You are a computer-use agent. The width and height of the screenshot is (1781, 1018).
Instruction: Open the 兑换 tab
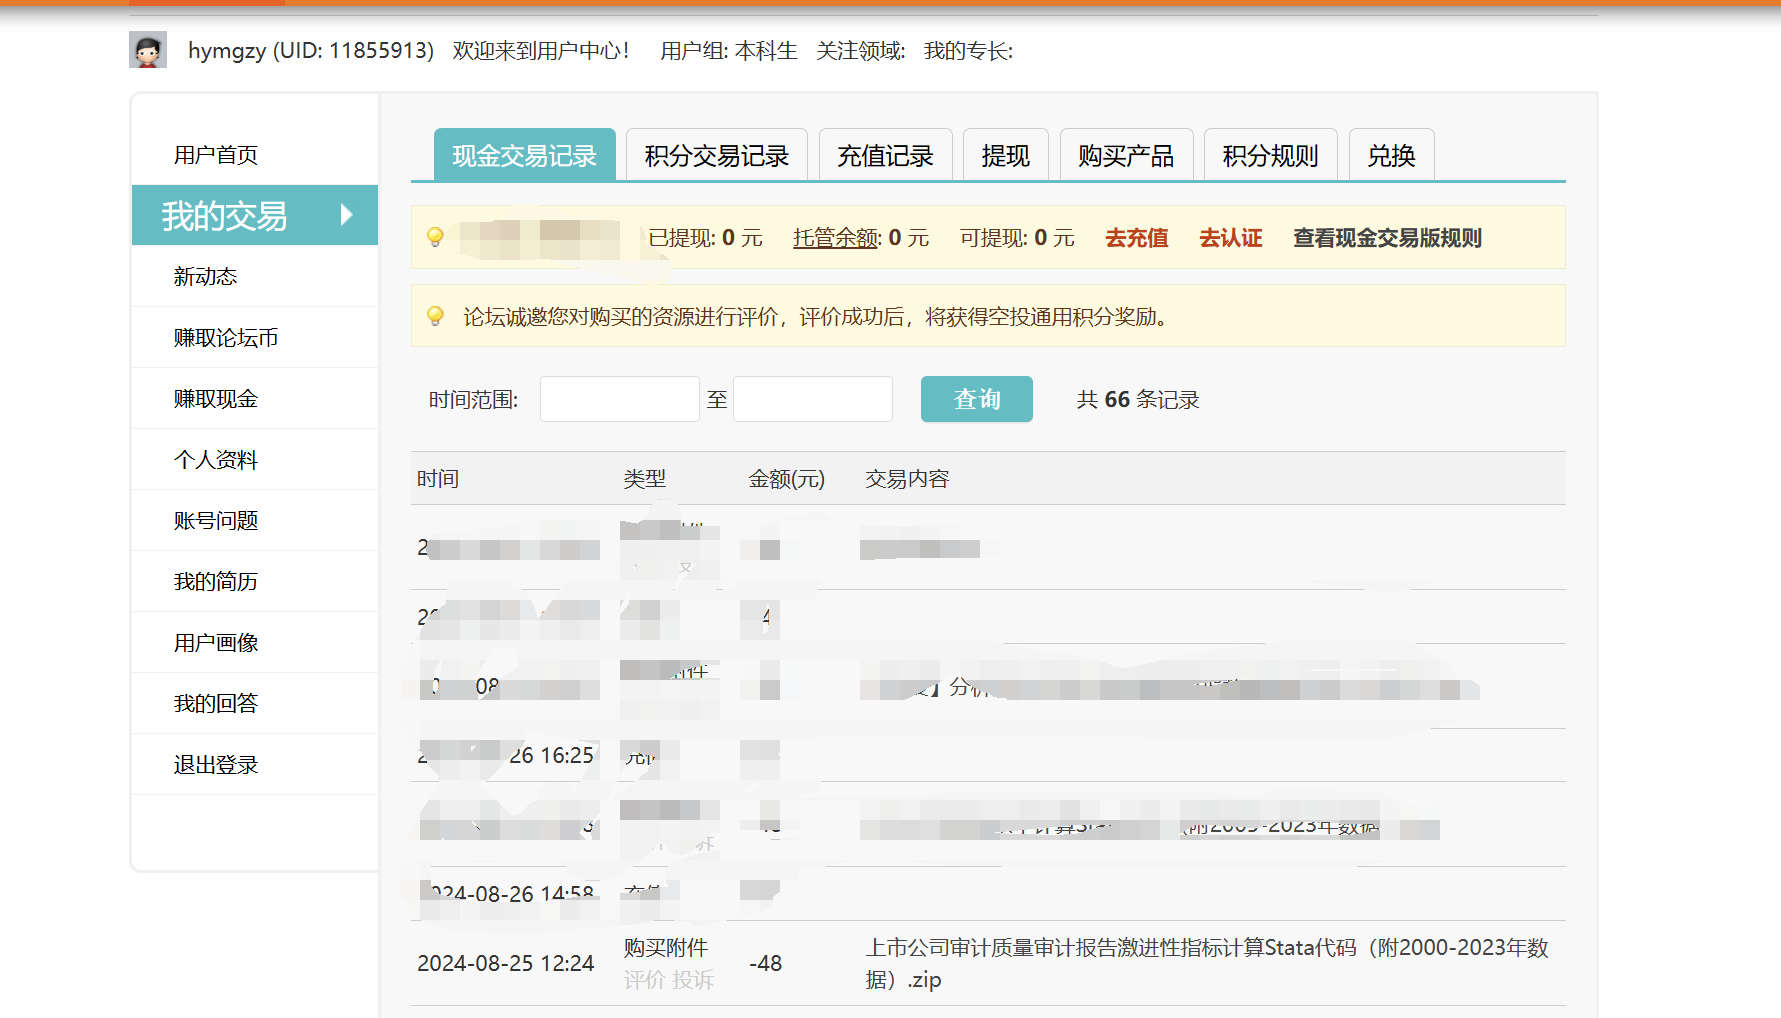pos(1392,155)
